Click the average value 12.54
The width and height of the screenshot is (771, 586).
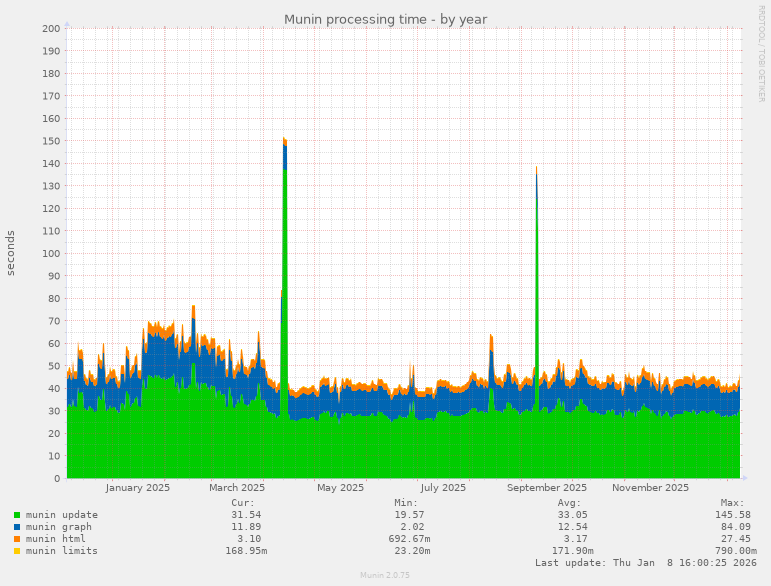point(572,527)
